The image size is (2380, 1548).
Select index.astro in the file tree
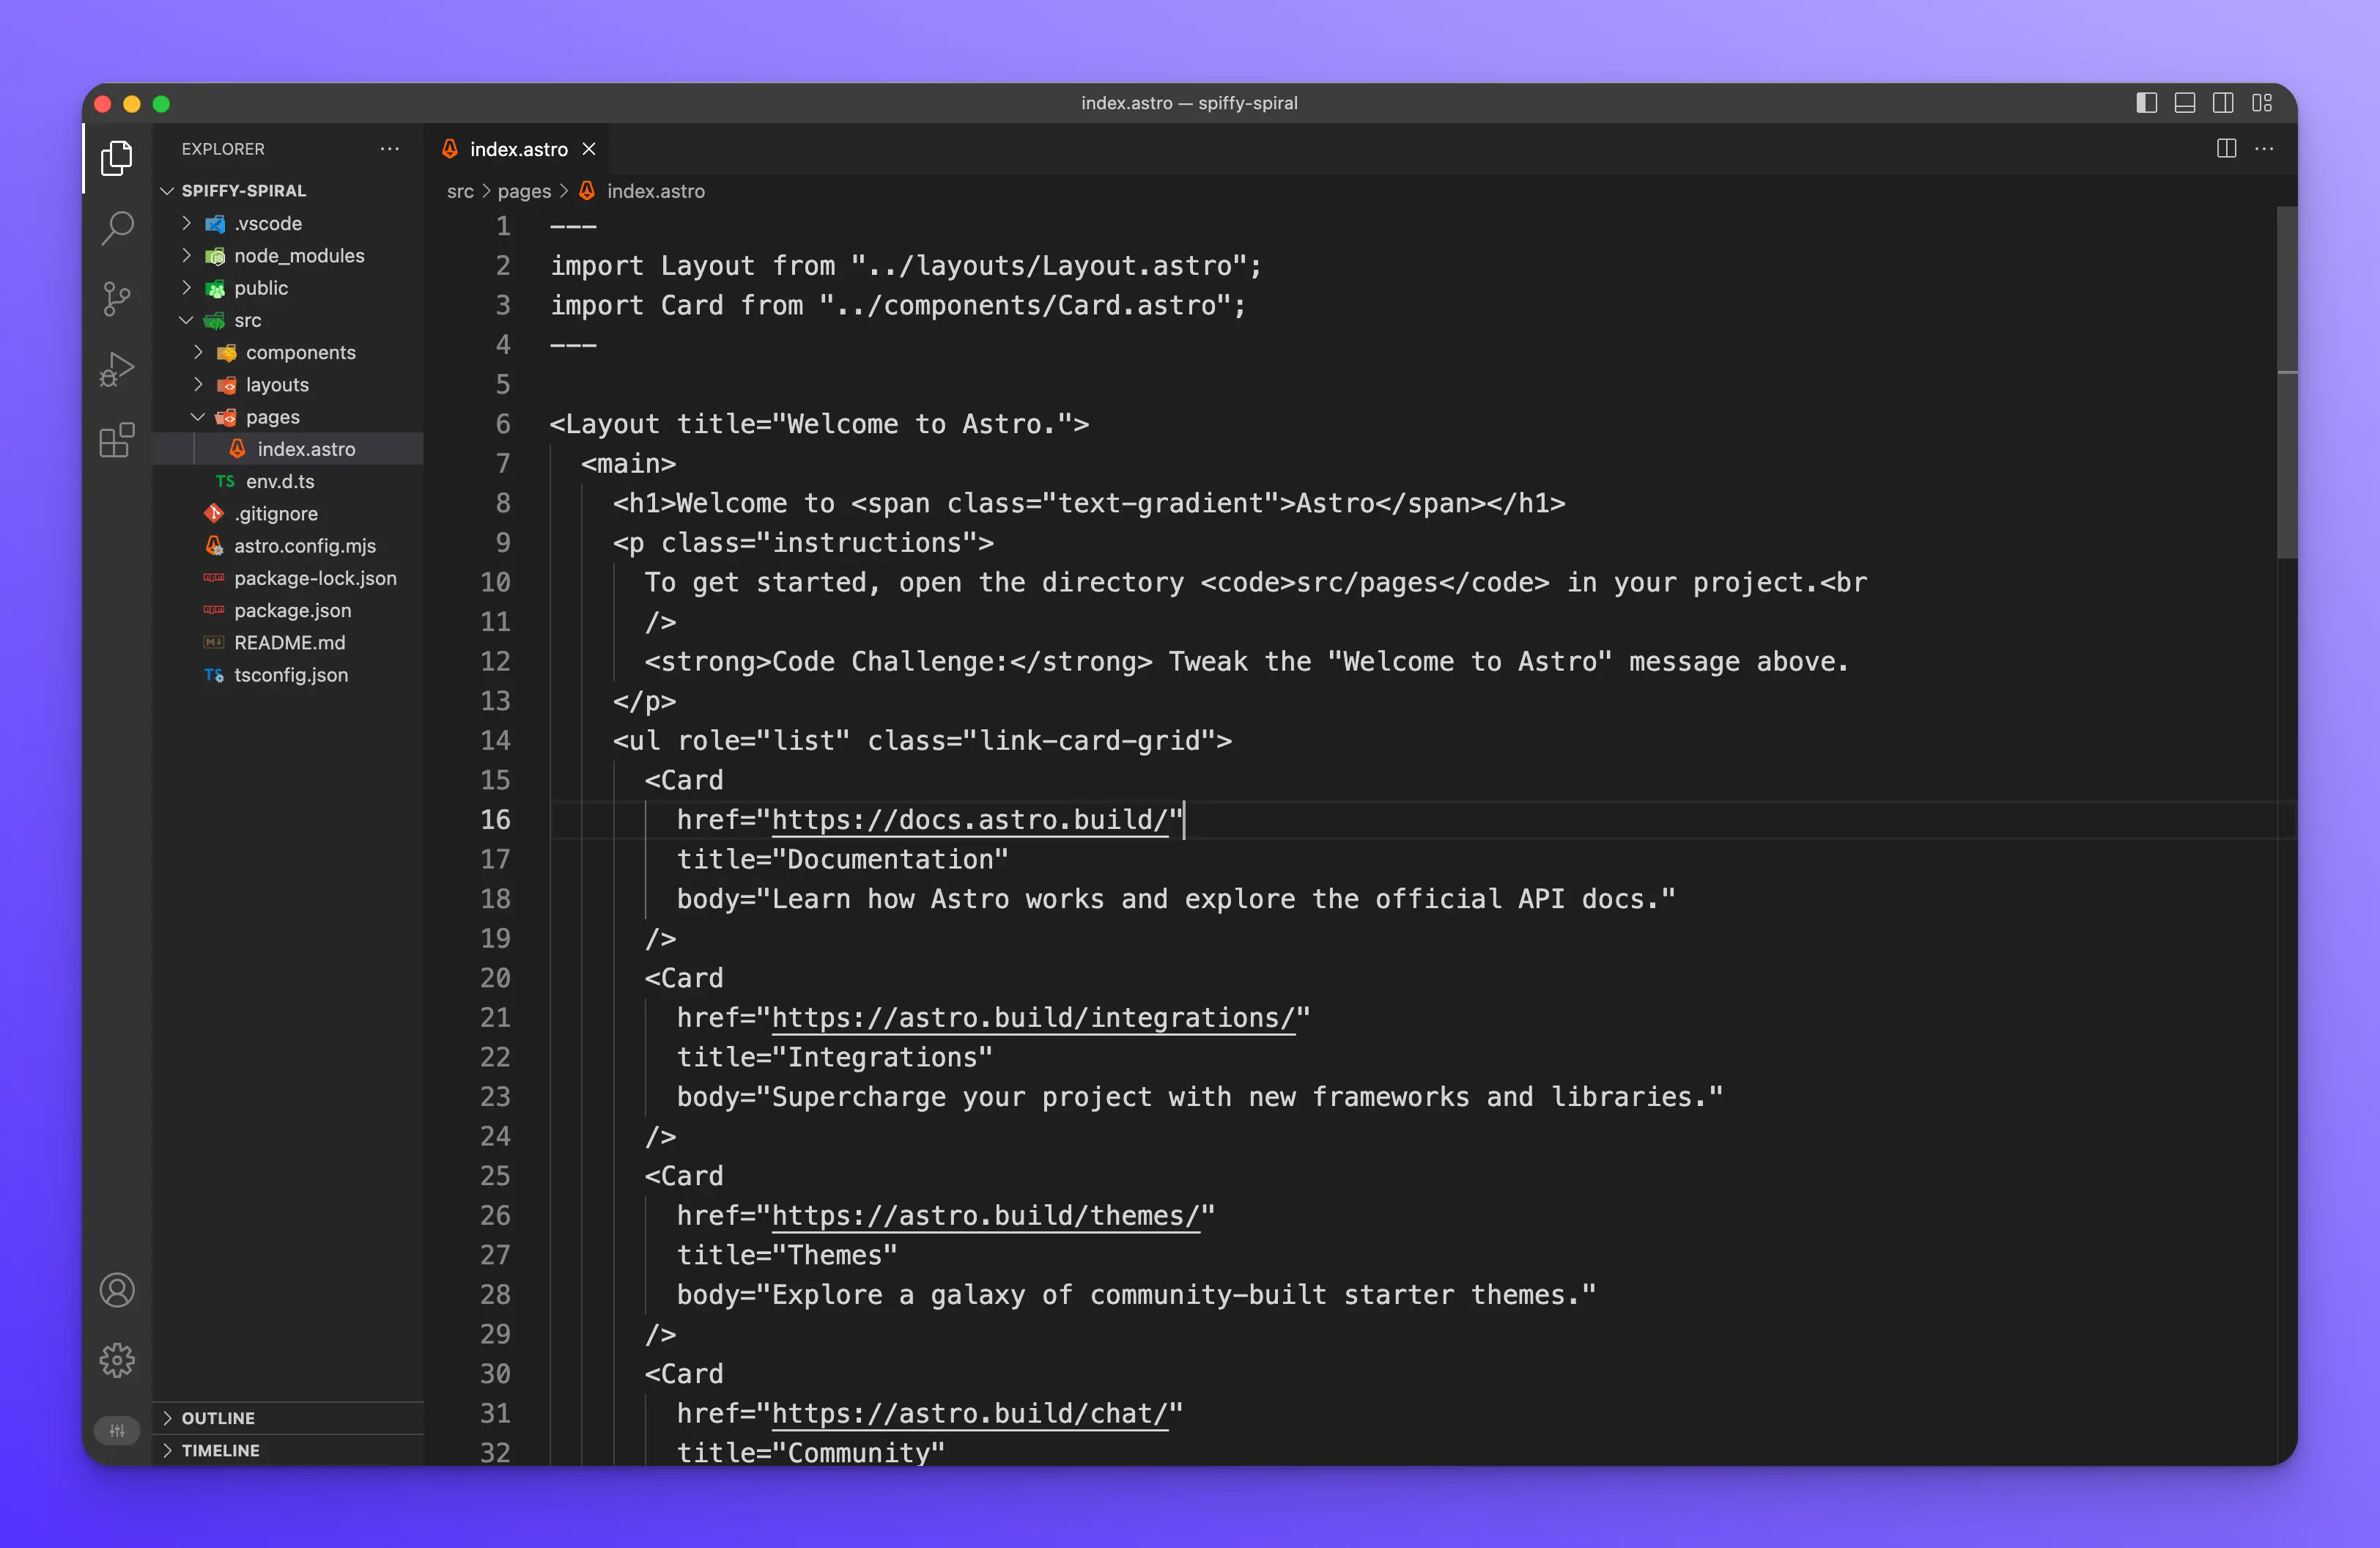pos(288,449)
